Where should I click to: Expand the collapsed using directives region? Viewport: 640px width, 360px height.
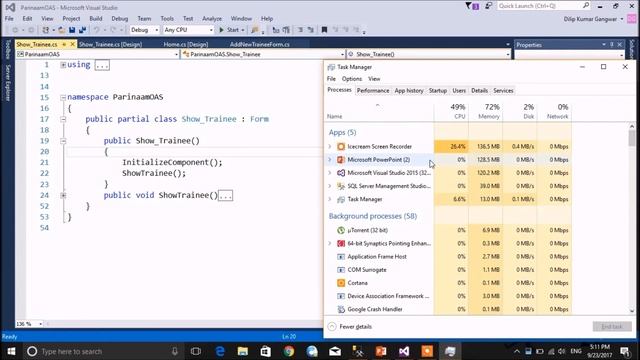tap(63, 64)
